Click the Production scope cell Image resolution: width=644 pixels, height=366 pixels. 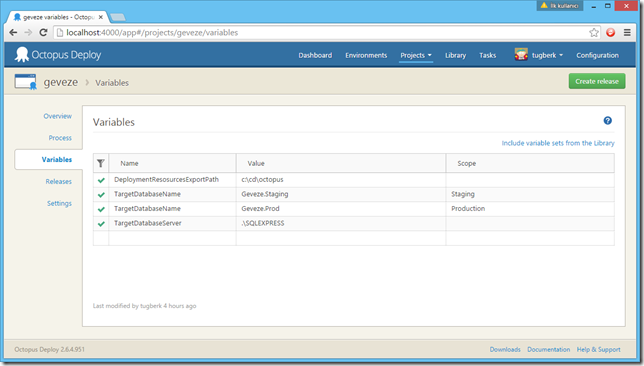(x=530, y=209)
